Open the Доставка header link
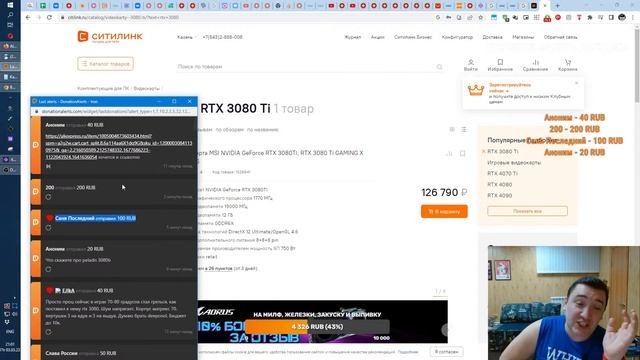This screenshot has height=360, width=640. [x=492, y=37]
